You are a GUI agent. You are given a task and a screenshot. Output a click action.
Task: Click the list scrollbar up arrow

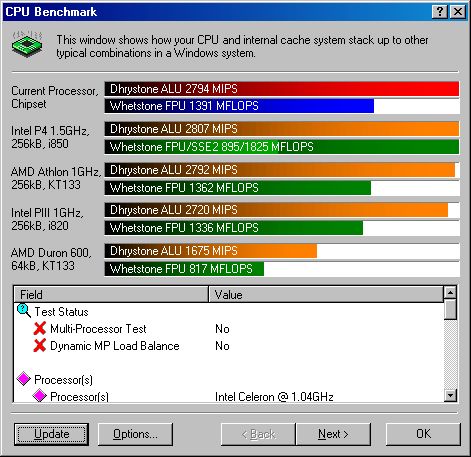click(x=450, y=293)
